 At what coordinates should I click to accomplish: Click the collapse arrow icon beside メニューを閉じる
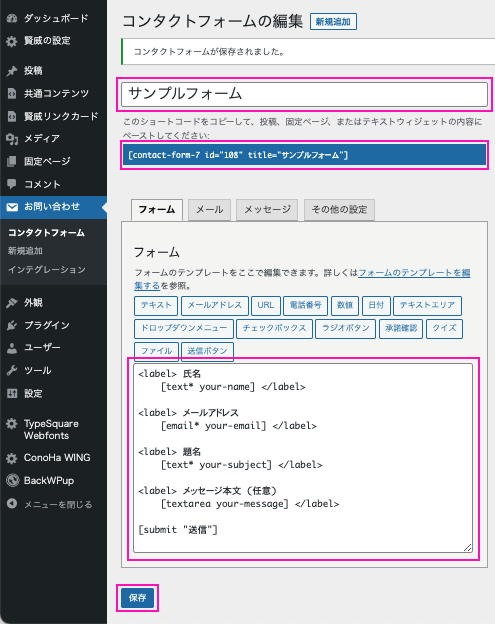12,504
